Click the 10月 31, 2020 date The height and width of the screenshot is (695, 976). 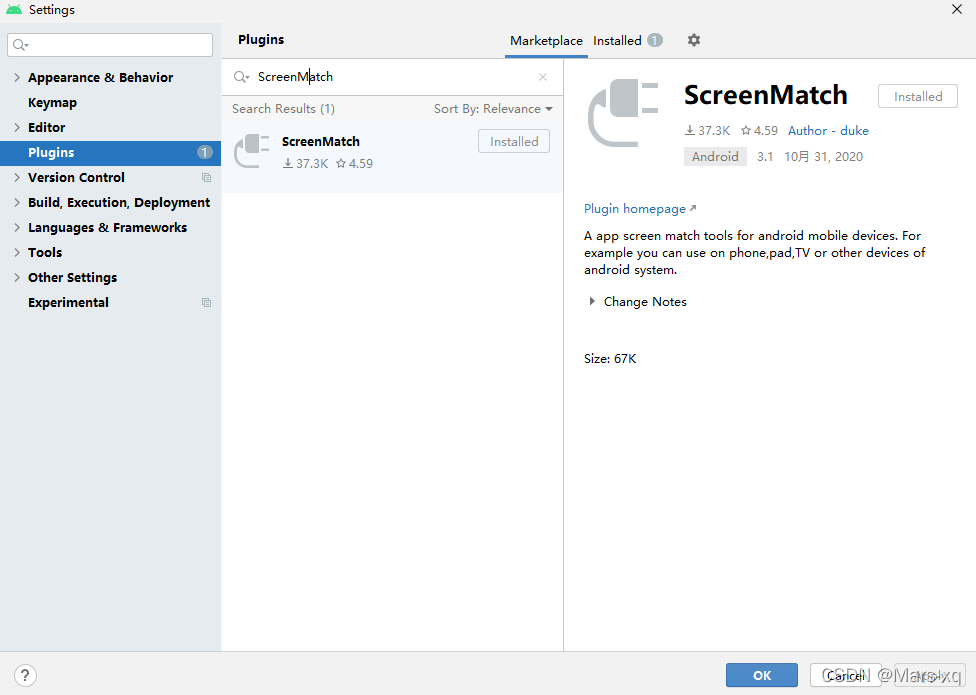(x=824, y=157)
